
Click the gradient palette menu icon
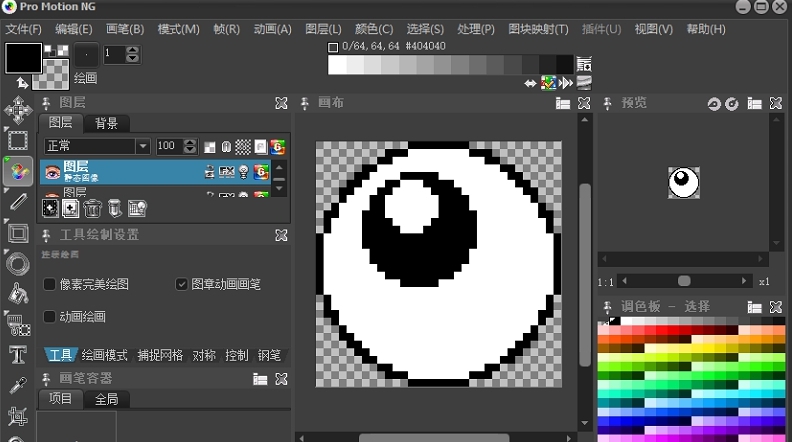tap(584, 64)
